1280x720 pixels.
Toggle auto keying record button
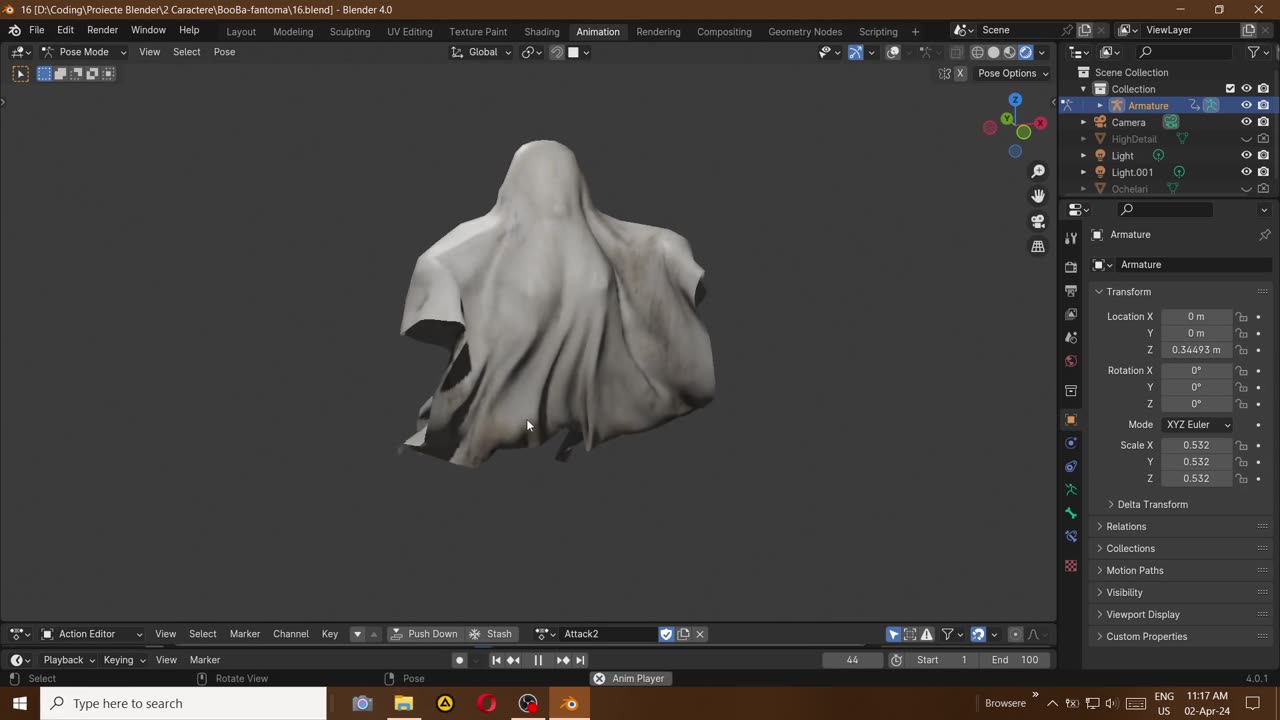point(460,660)
